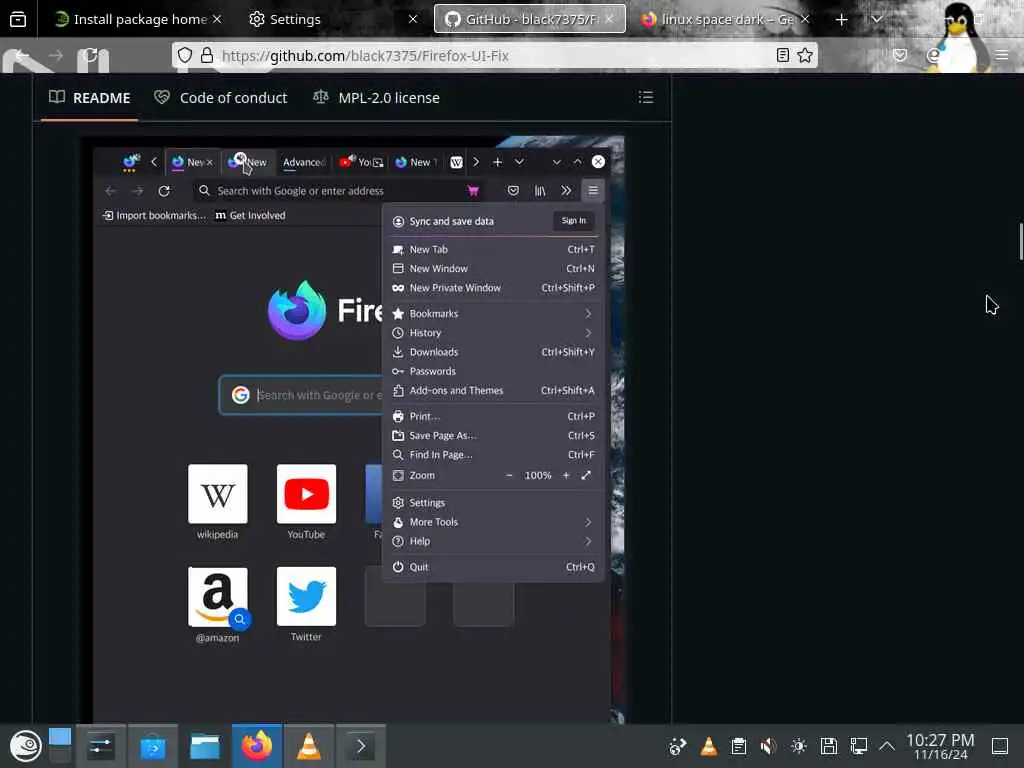Viewport: 1024px width, 768px height.
Task: Expand the list all tabs dropdown
Action: 876,20
